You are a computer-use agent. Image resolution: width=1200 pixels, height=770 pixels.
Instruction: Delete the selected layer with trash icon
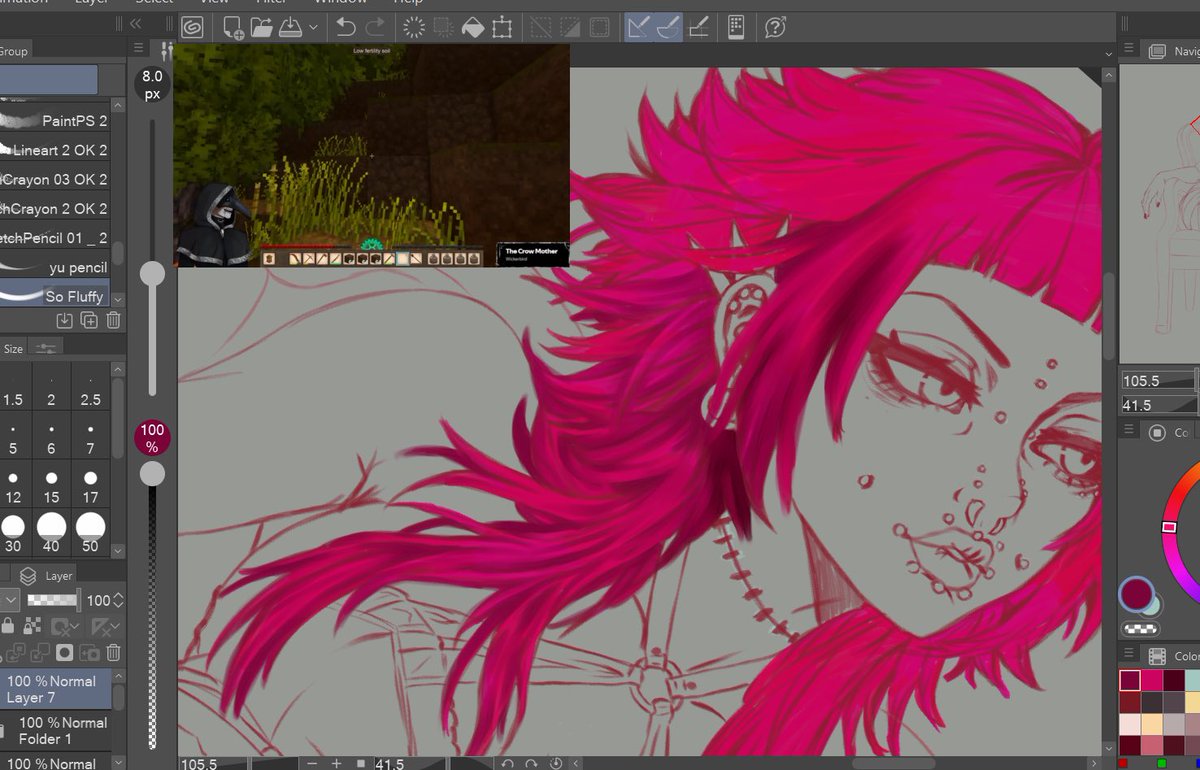(x=113, y=653)
